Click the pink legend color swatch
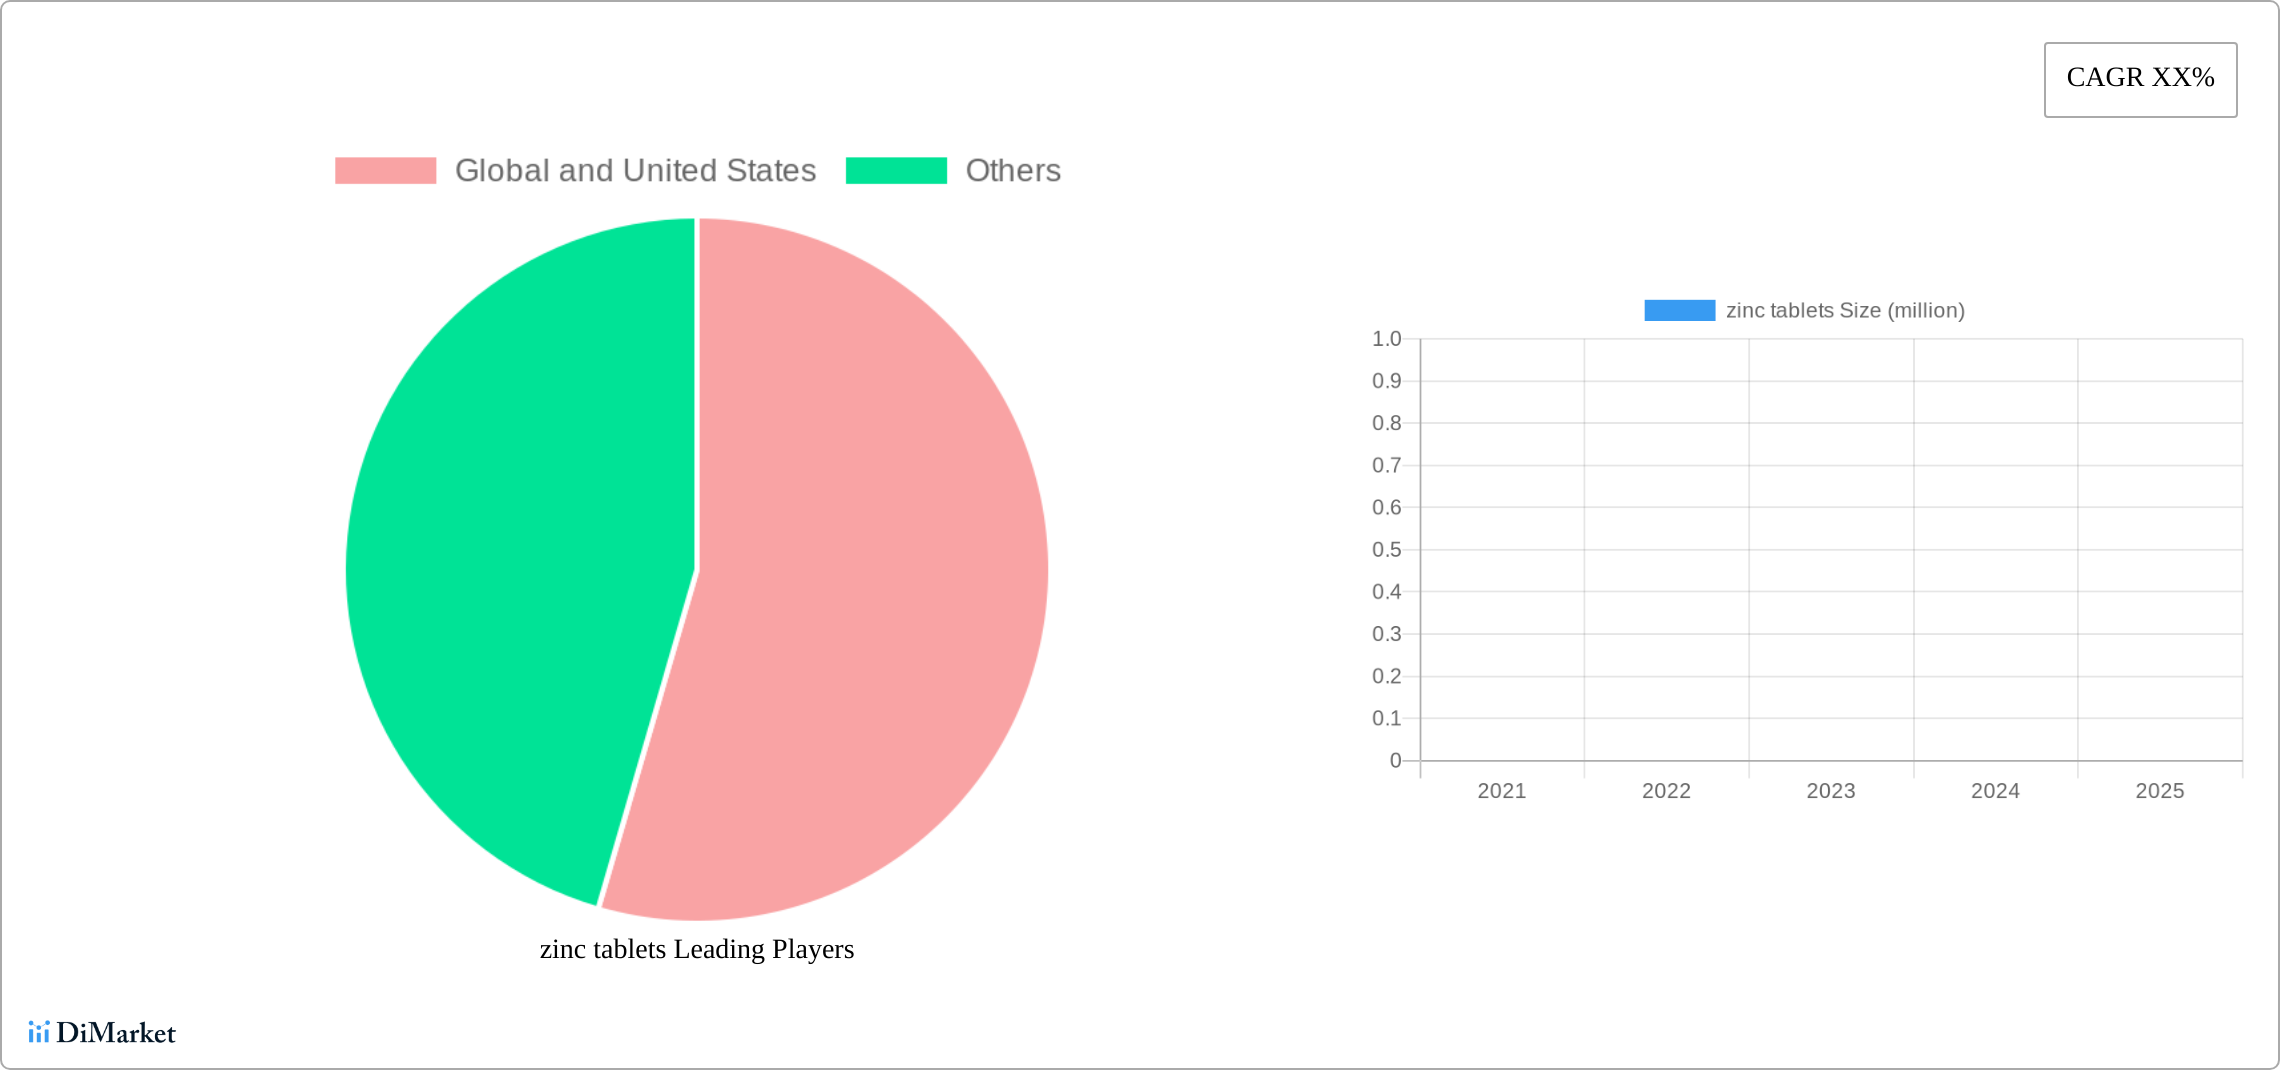Screen dimensions: 2280x1070 (386, 171)
